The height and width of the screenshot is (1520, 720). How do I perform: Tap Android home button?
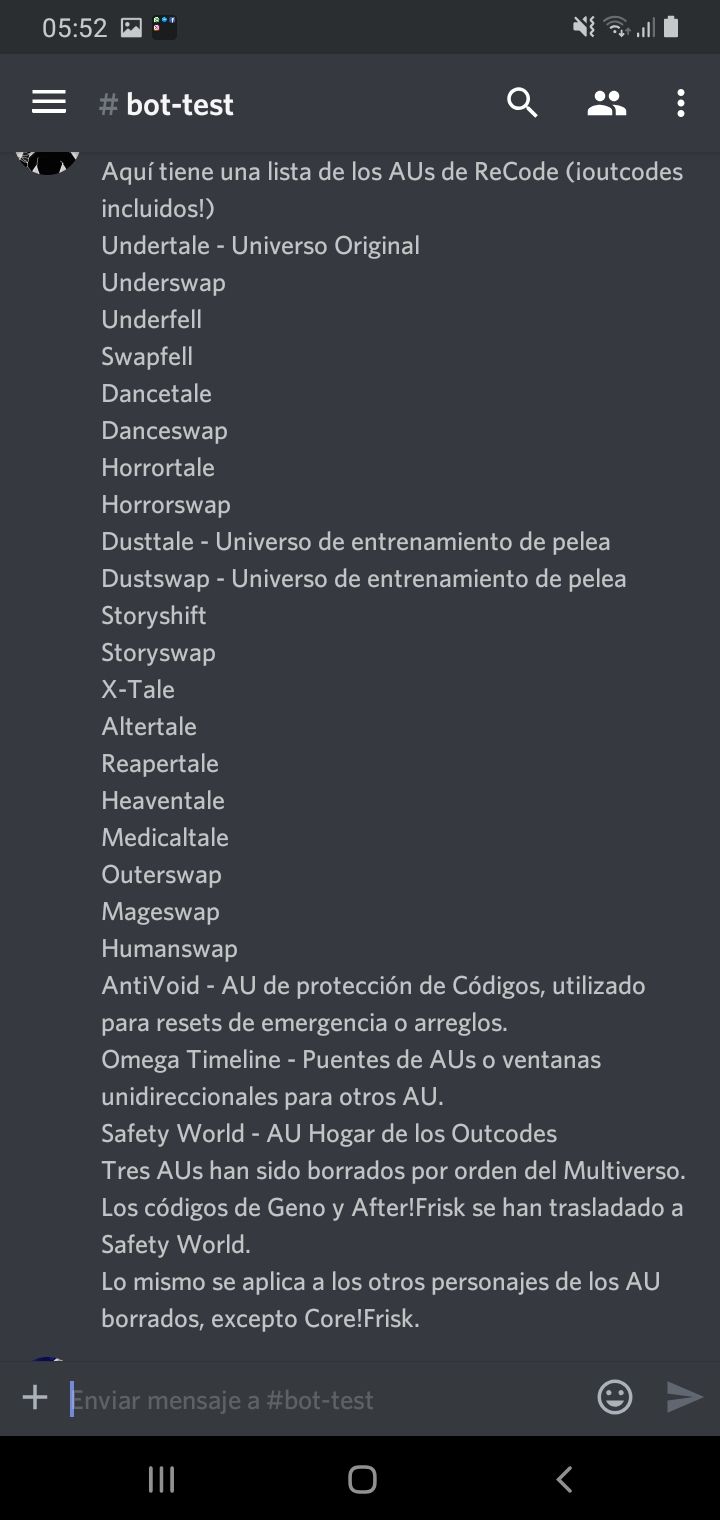pyautogui.click(x=362, y=1479)
